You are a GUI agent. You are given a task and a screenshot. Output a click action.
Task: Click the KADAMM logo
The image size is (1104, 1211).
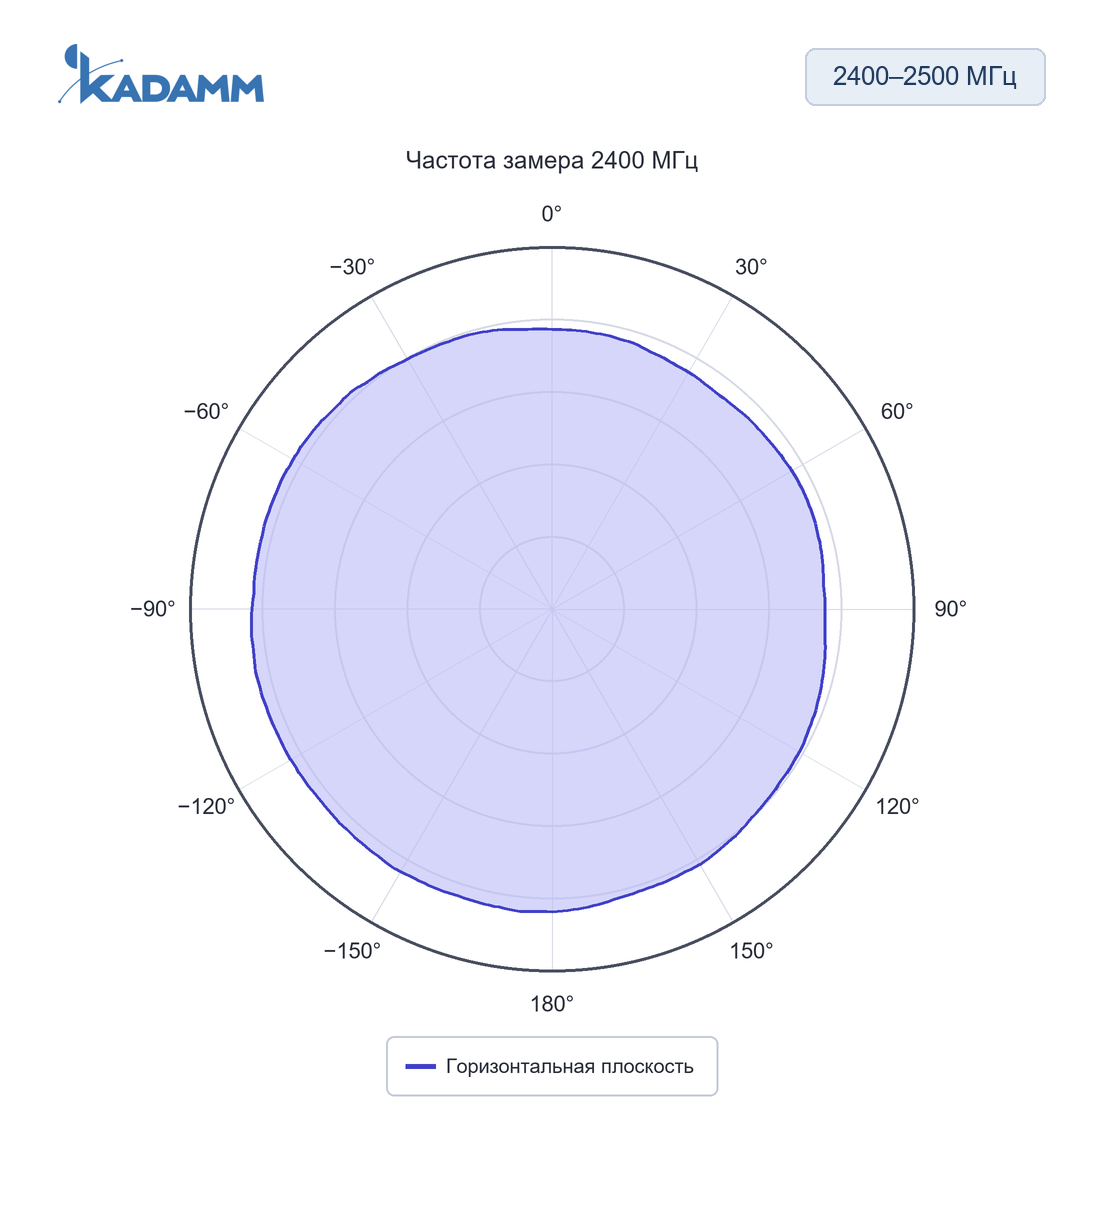[x=161, y=74]
